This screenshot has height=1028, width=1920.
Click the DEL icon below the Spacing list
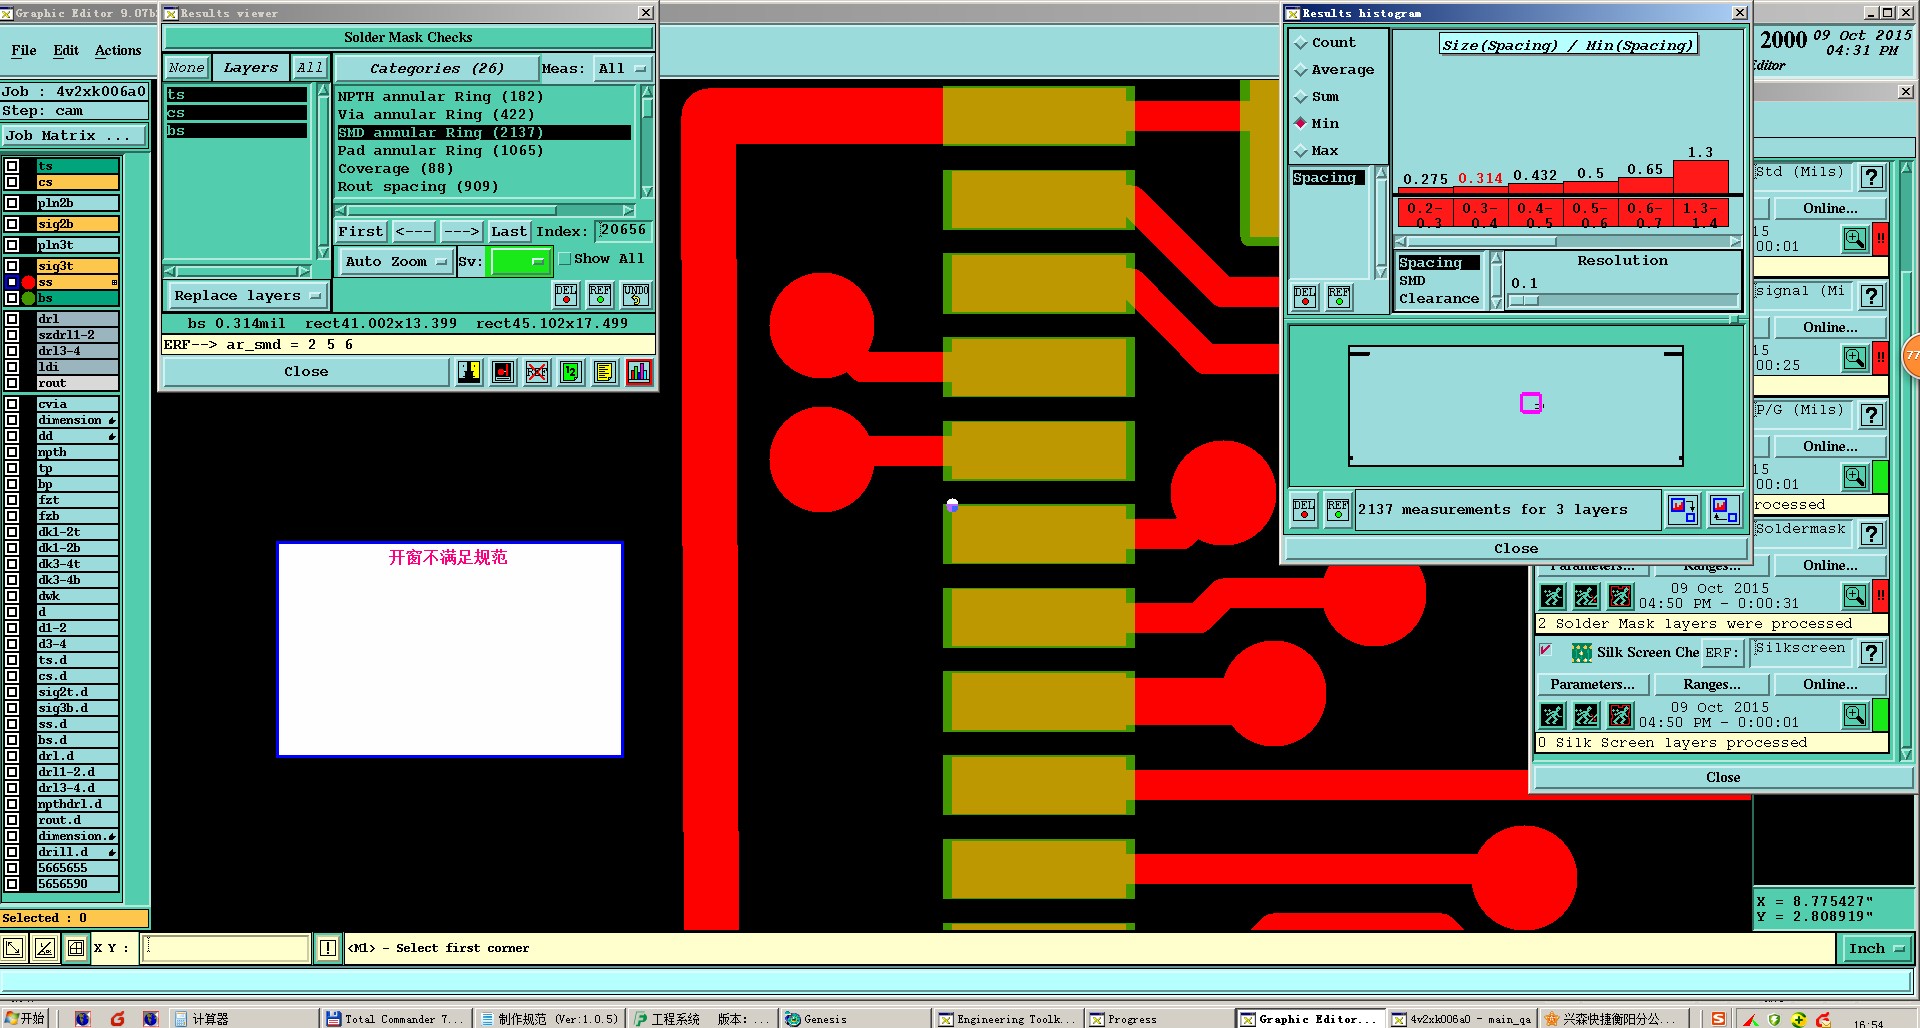[x=1305, y=297]
